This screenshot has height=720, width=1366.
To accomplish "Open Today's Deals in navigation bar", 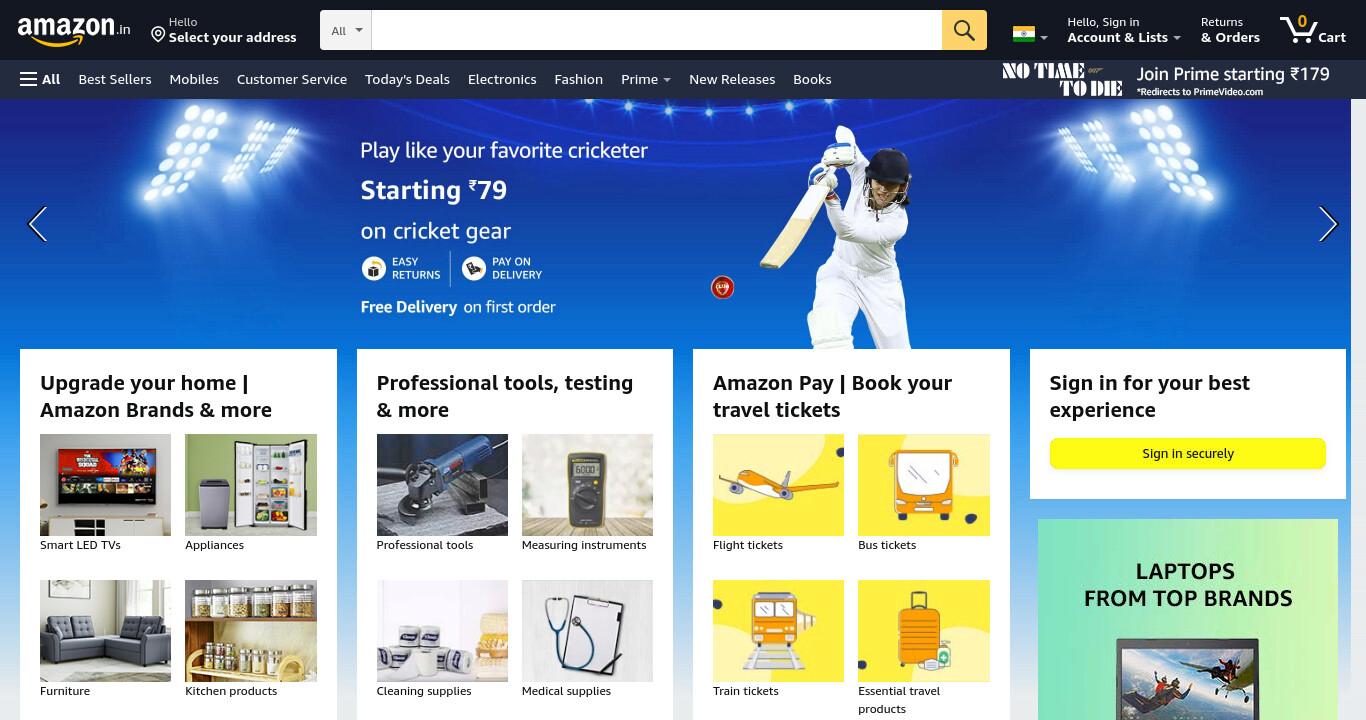I will pos(407,79).
